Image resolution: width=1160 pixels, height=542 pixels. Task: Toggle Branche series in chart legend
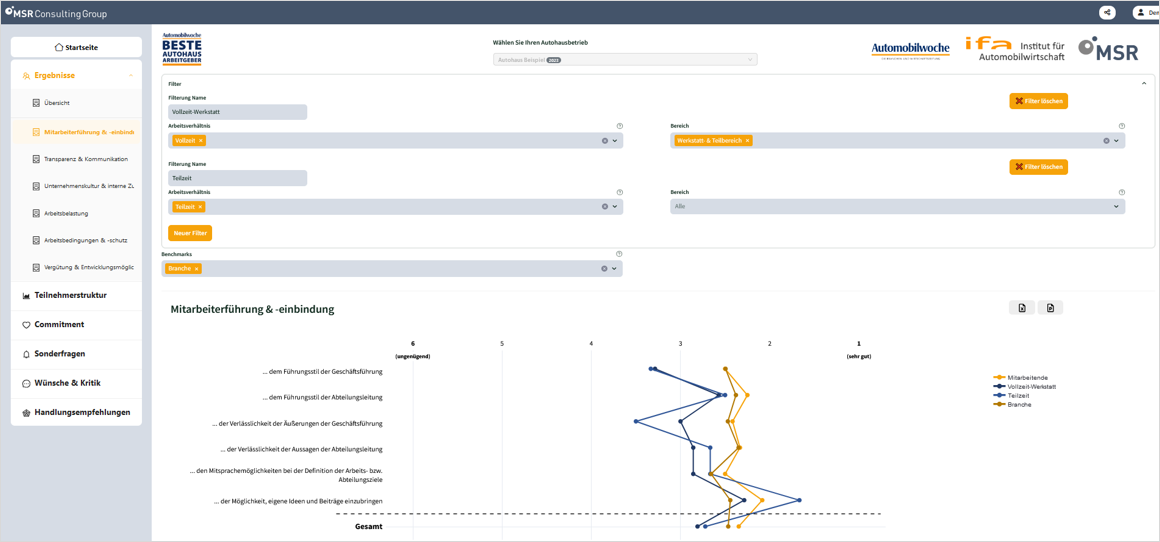pyautogui.click(x=1019, y=405)
